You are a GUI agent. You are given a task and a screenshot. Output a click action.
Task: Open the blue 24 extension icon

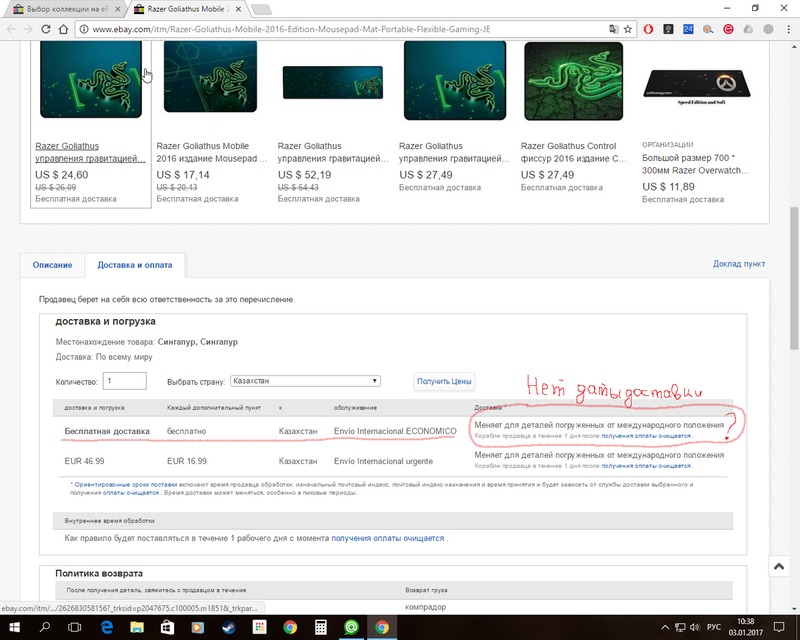pos(688,29)
